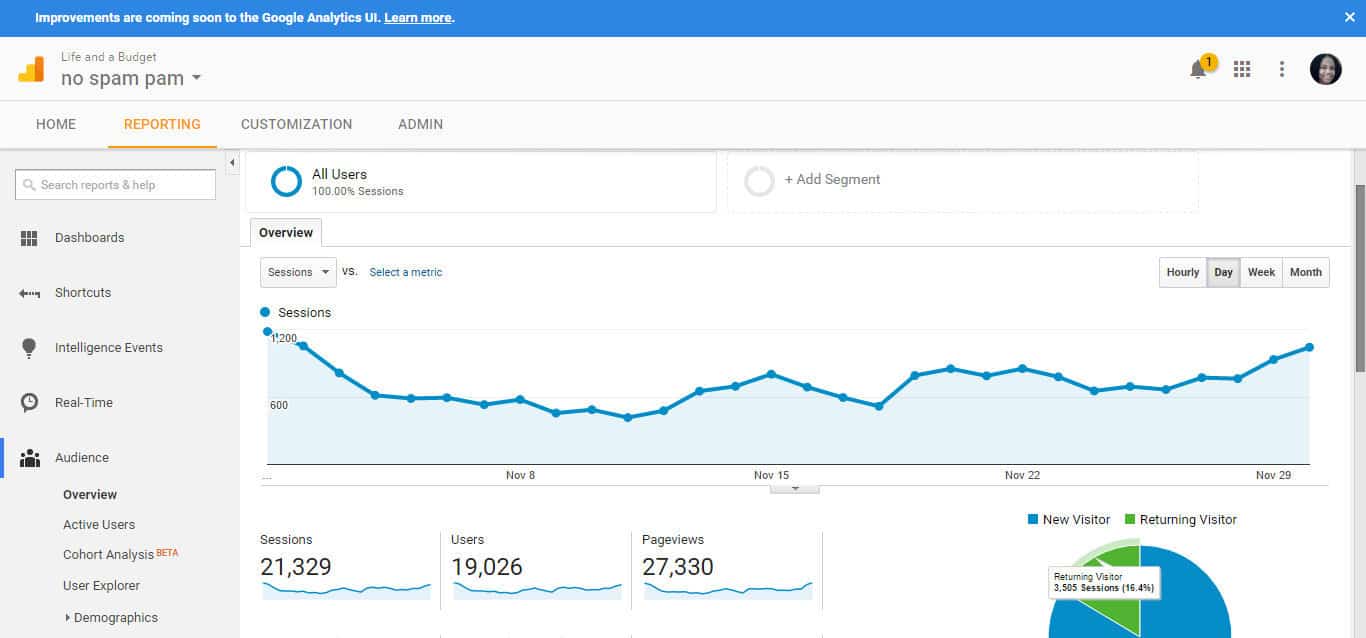Open Real-Time in the sidebar
This screenshot has height=638, width=1366.
(84, 403)
